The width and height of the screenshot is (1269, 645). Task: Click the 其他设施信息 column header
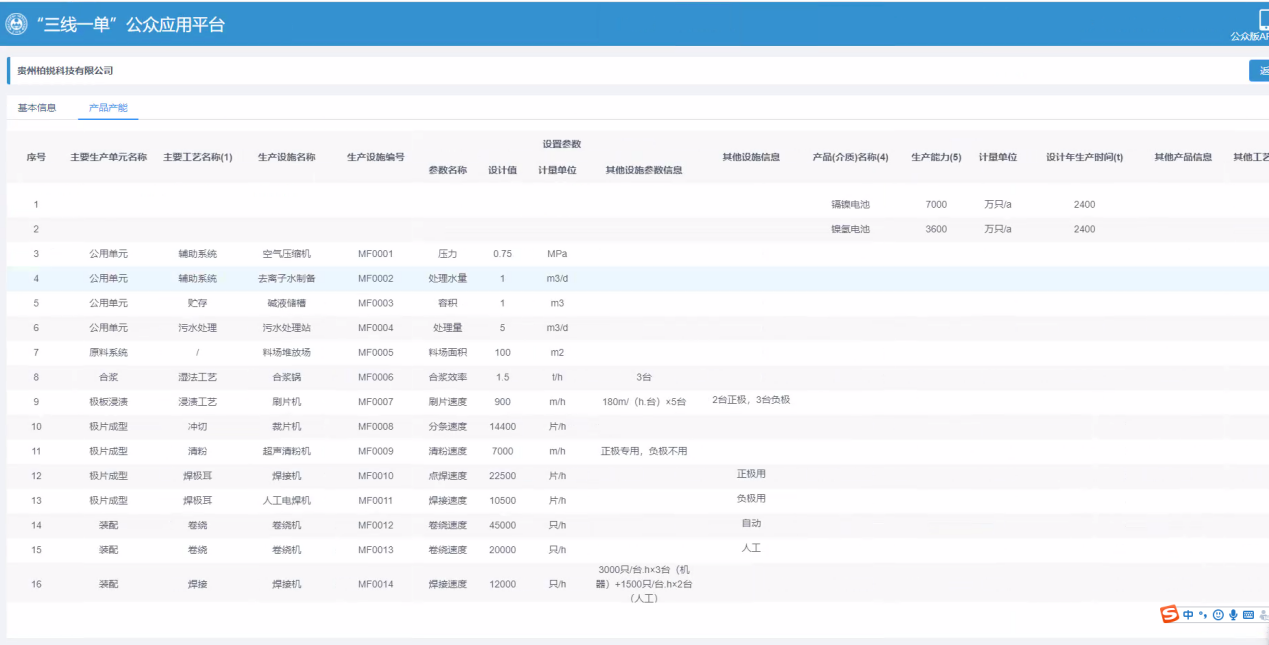click(x=751, y=157)
